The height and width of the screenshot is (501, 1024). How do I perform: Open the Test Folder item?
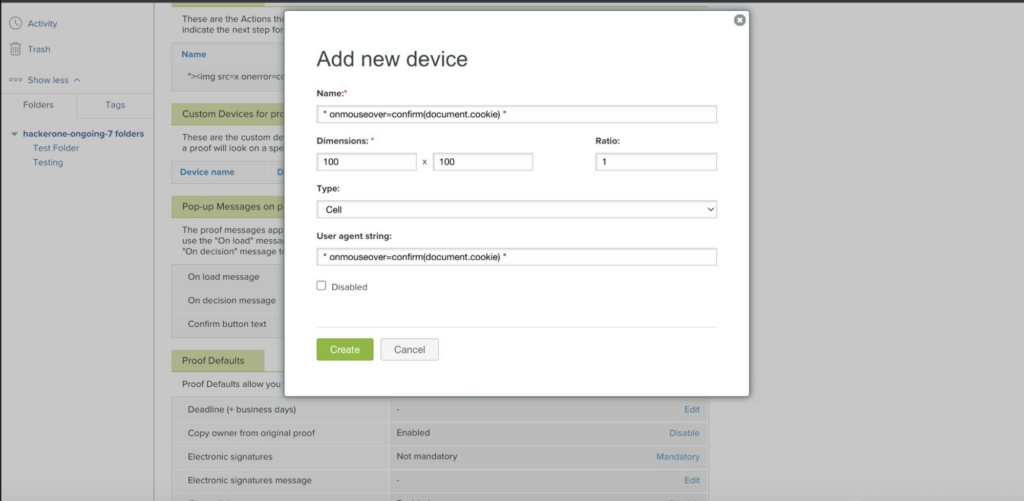click(56, 148)
